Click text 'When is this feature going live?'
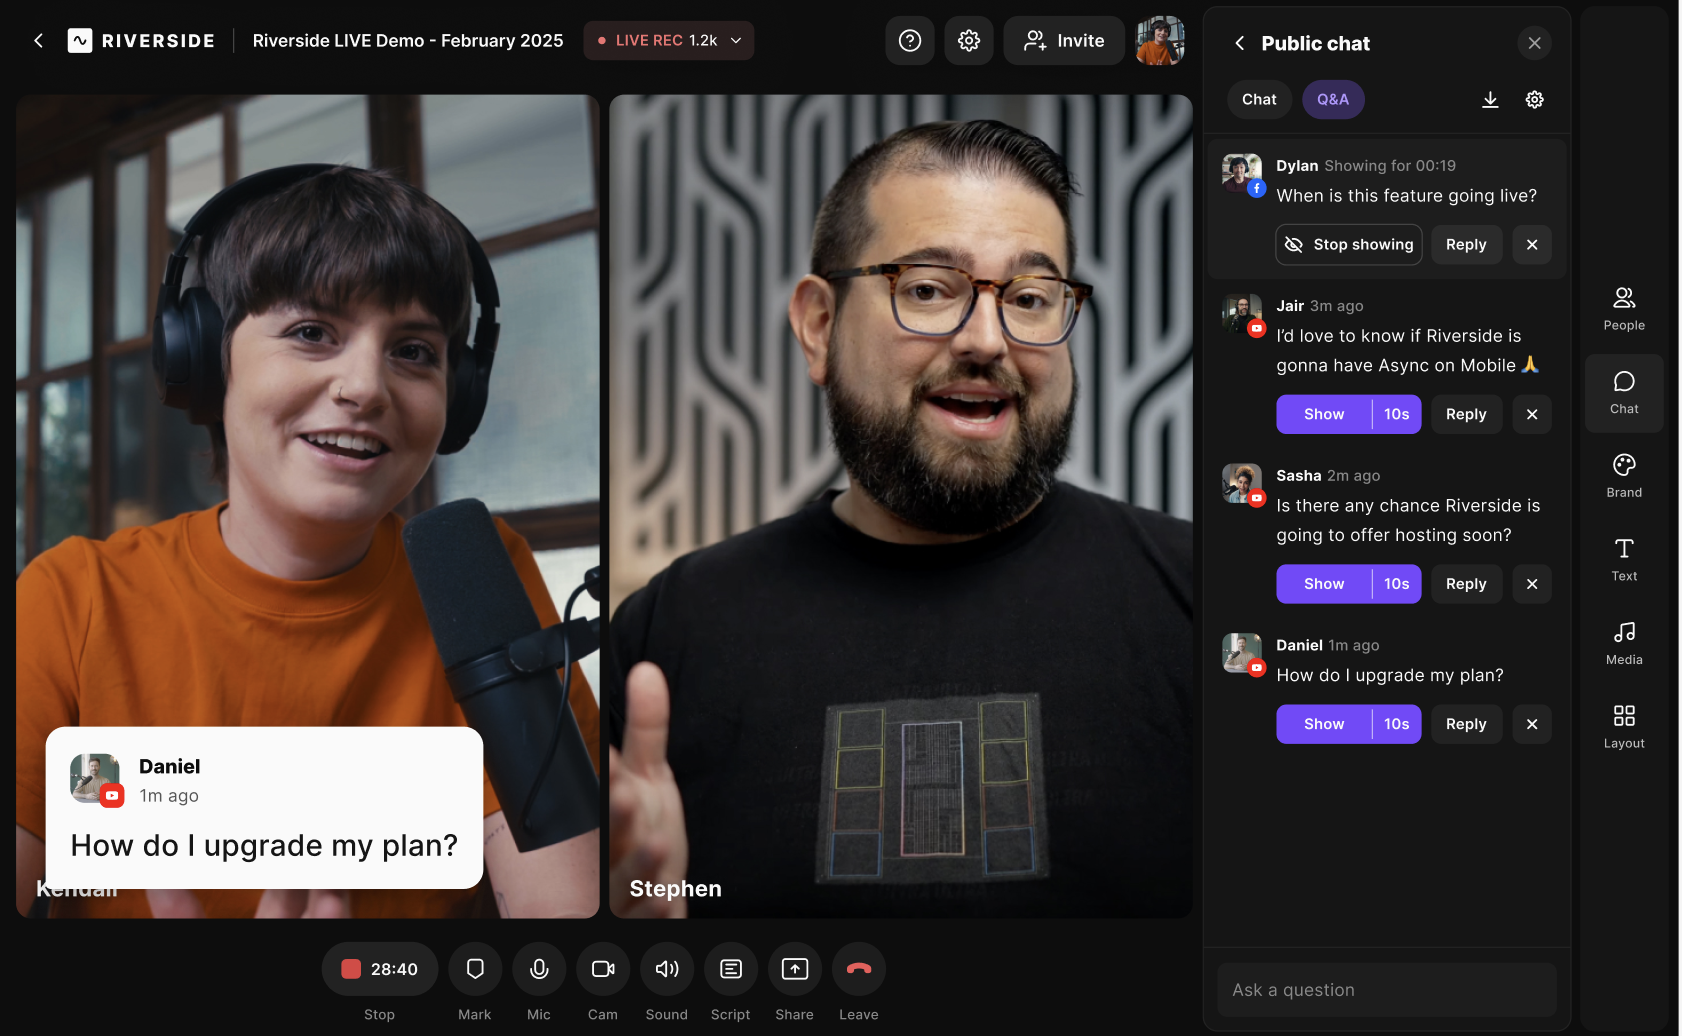Viewport: 1682px width, 1036px height. click(x=1406, y=196)
